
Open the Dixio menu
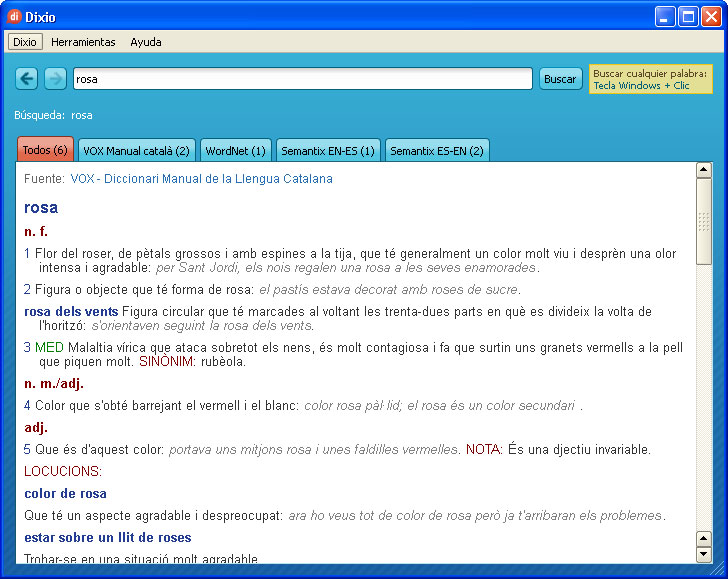click(x=25, y=42)
